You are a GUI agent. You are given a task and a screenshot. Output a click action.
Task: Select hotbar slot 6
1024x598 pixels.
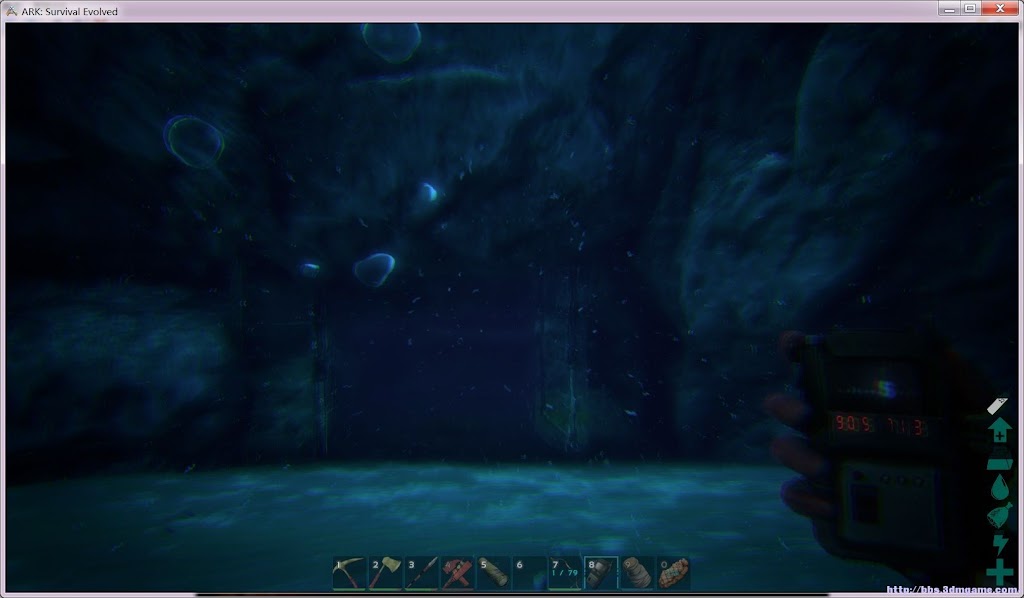529,573
